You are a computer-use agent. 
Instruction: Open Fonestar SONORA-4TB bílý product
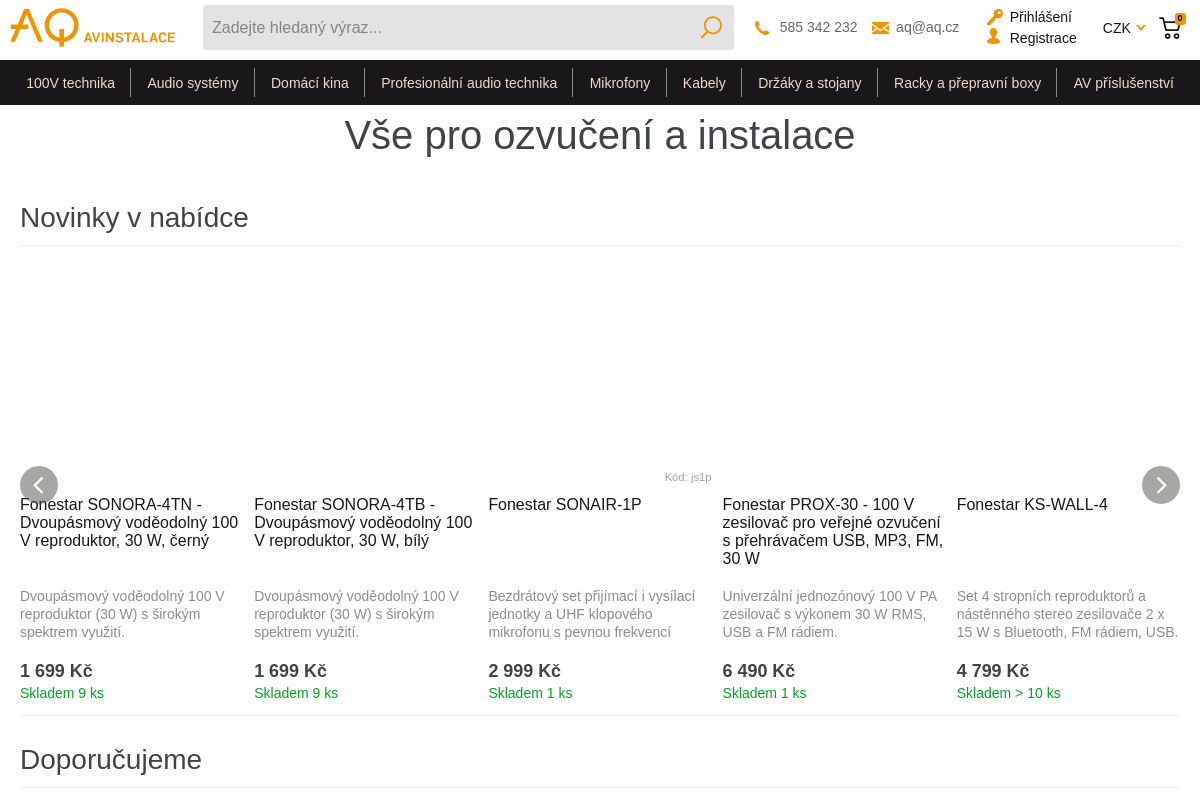tap(363, 523)
